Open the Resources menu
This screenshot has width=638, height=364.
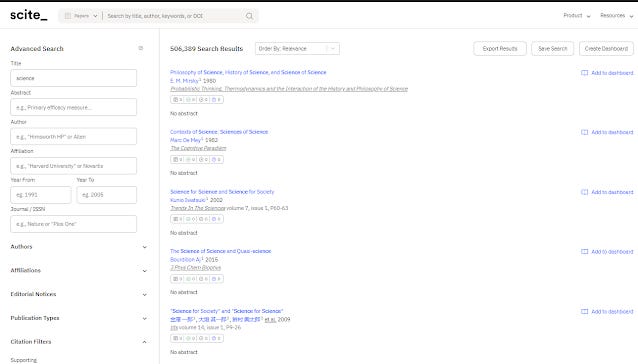point(616,15)
